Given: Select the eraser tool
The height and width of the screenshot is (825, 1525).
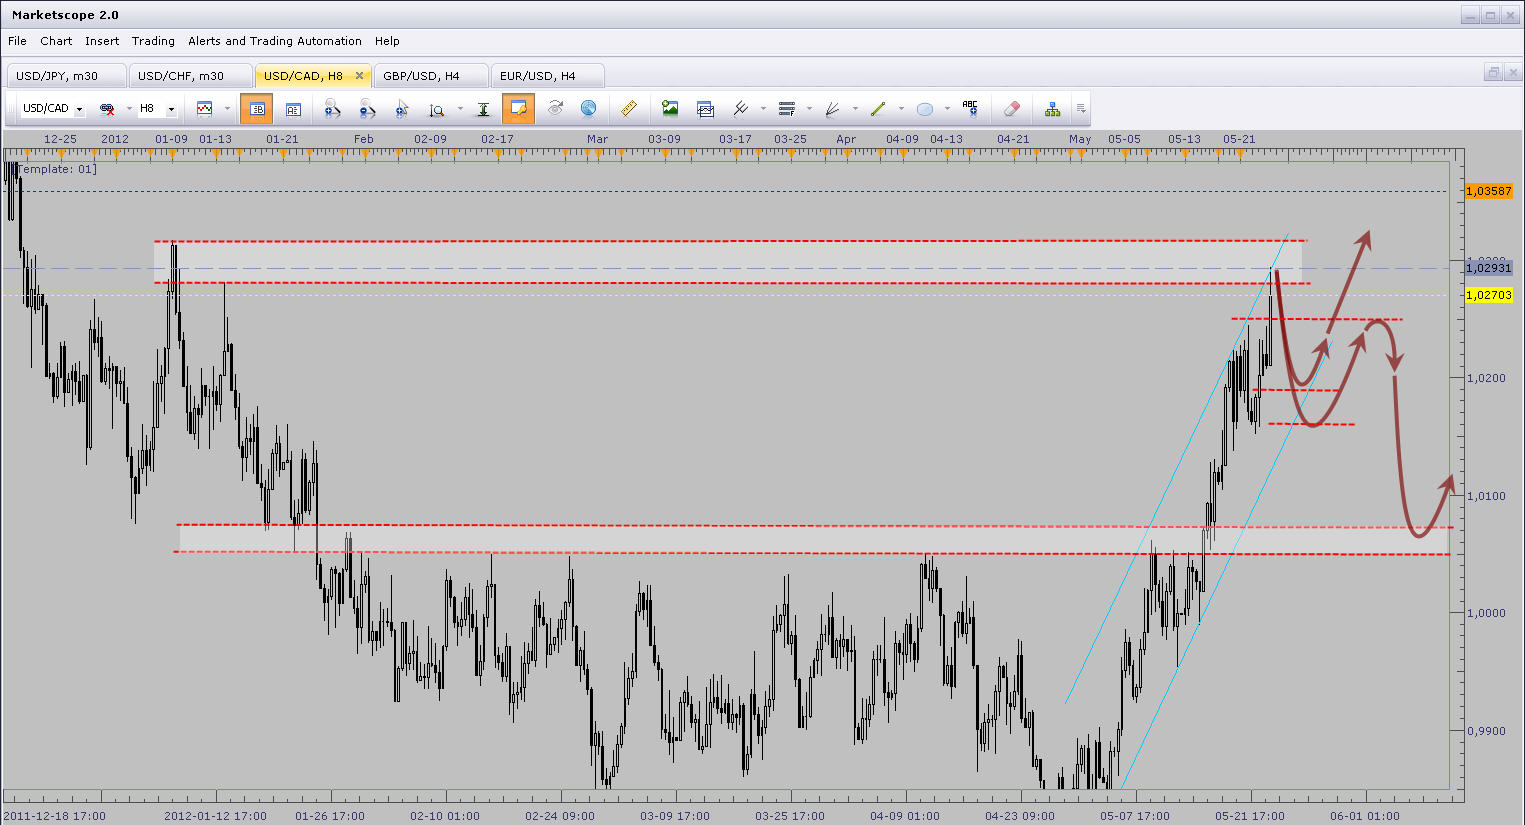Looking at the screenshot, I should point(1011,109).
